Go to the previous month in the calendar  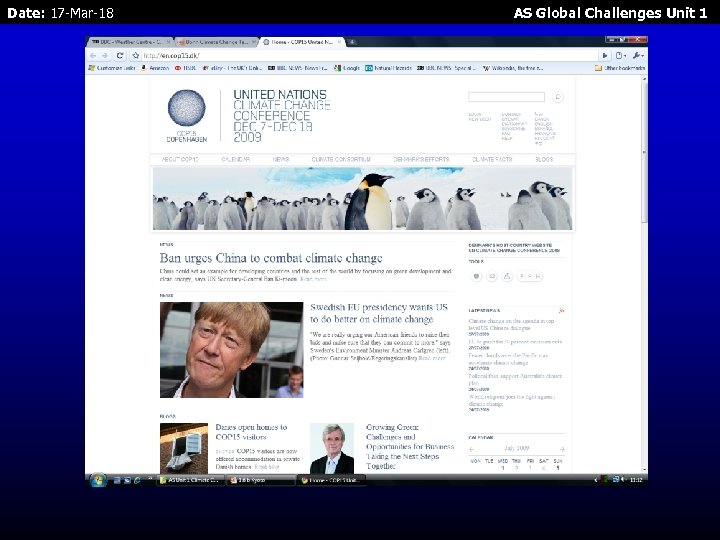pyautogui.click(x=472, y=449)
